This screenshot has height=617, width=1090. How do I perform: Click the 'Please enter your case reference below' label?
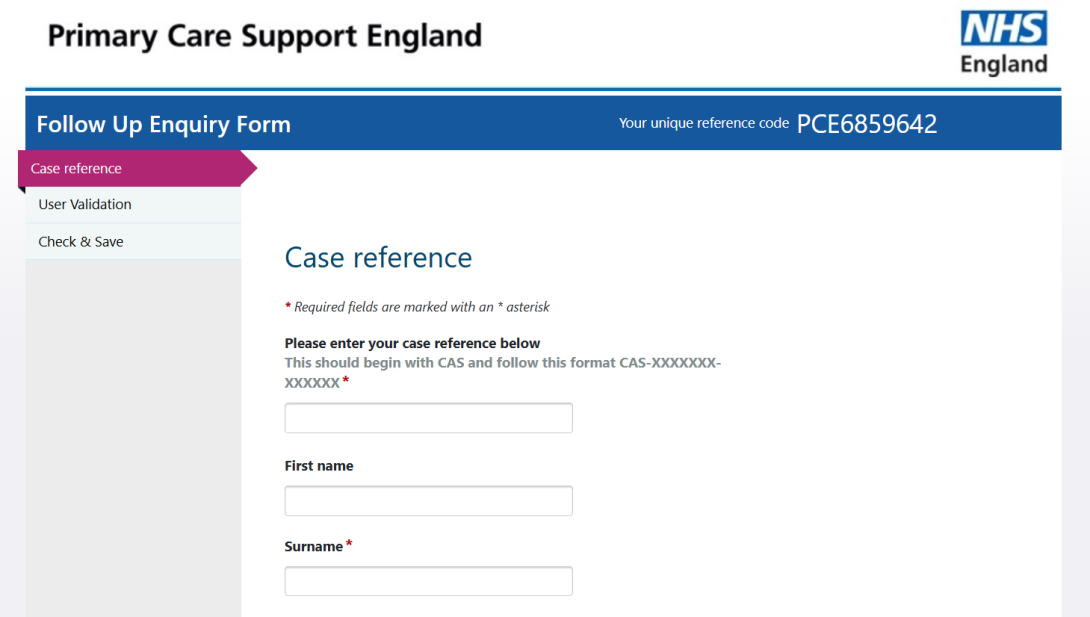[412, 342]
